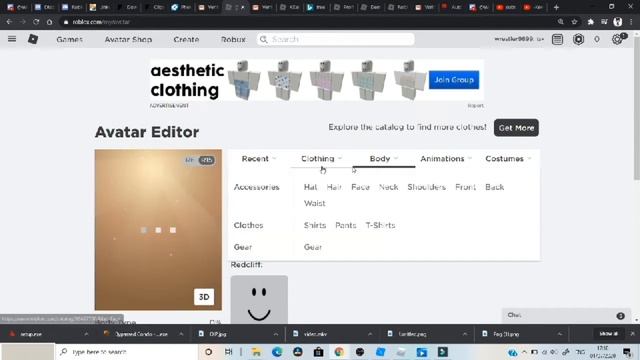Reload the page in Chrome
Image resolution: width=640 pixels, height=360 pixels.
(x=36, y=22)
